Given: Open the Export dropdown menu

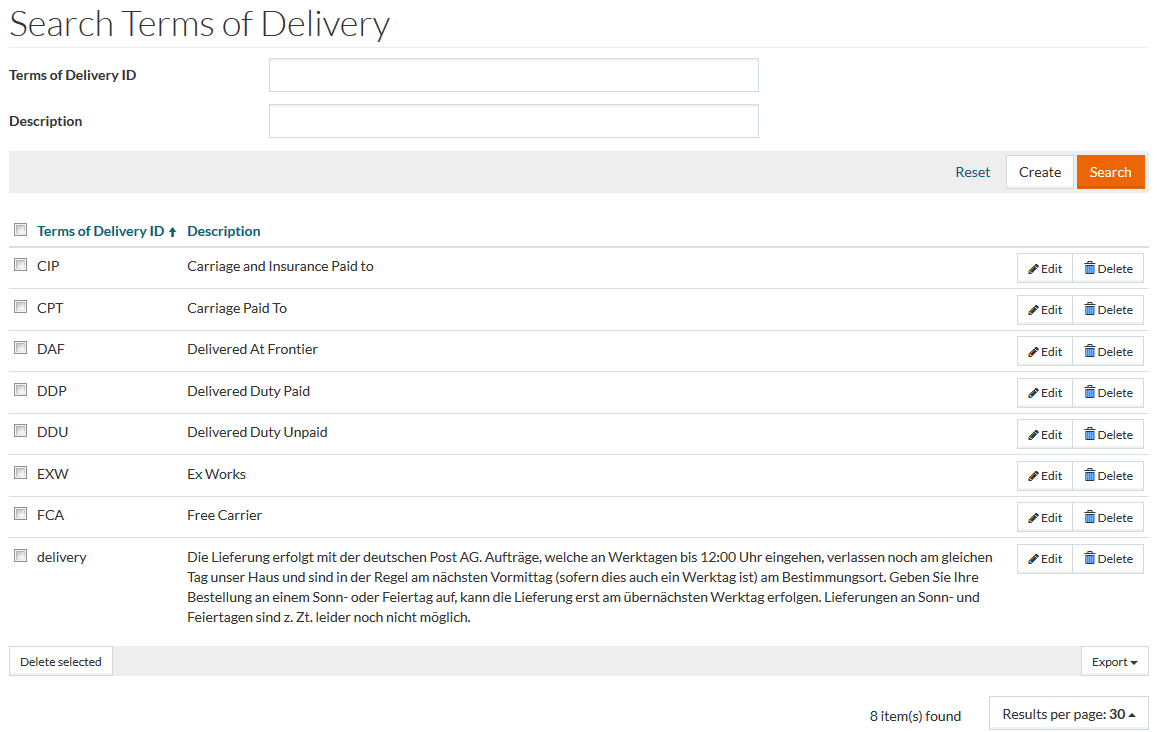Looking at the screenshot, I should click(1114, 661).
